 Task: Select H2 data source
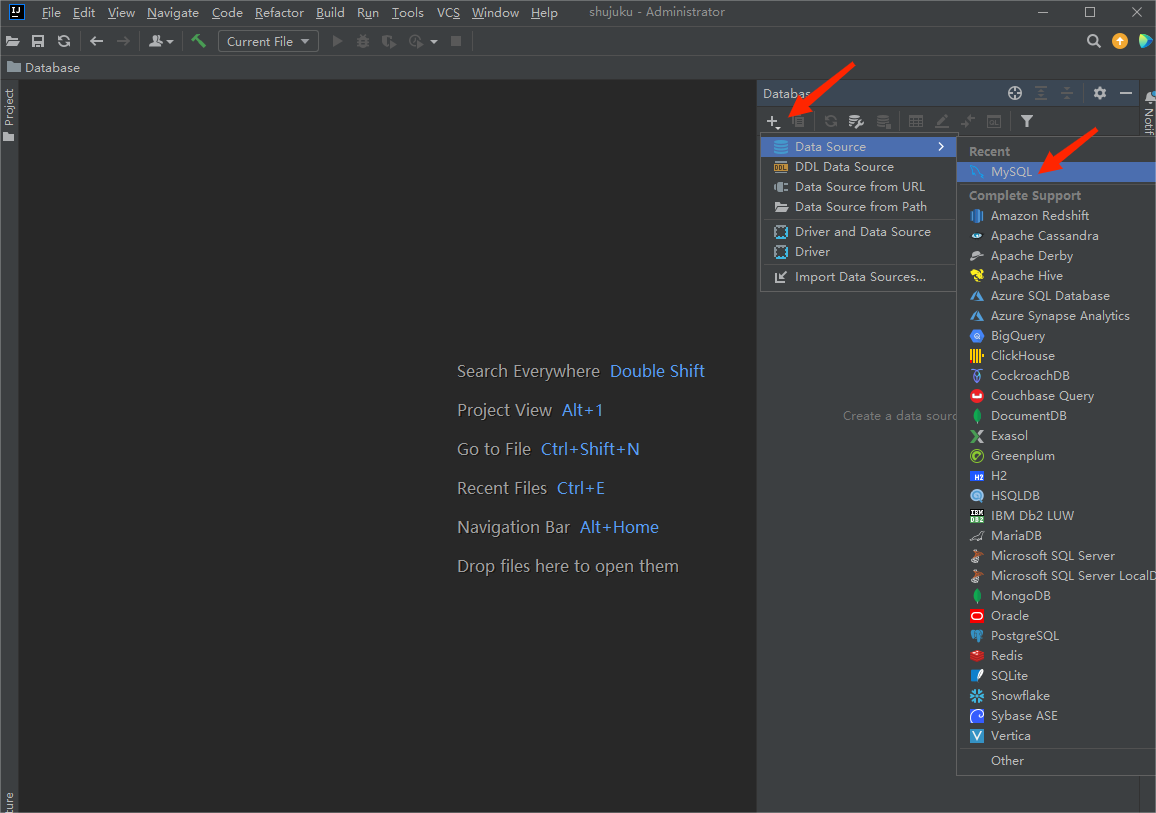(1056, 475)
